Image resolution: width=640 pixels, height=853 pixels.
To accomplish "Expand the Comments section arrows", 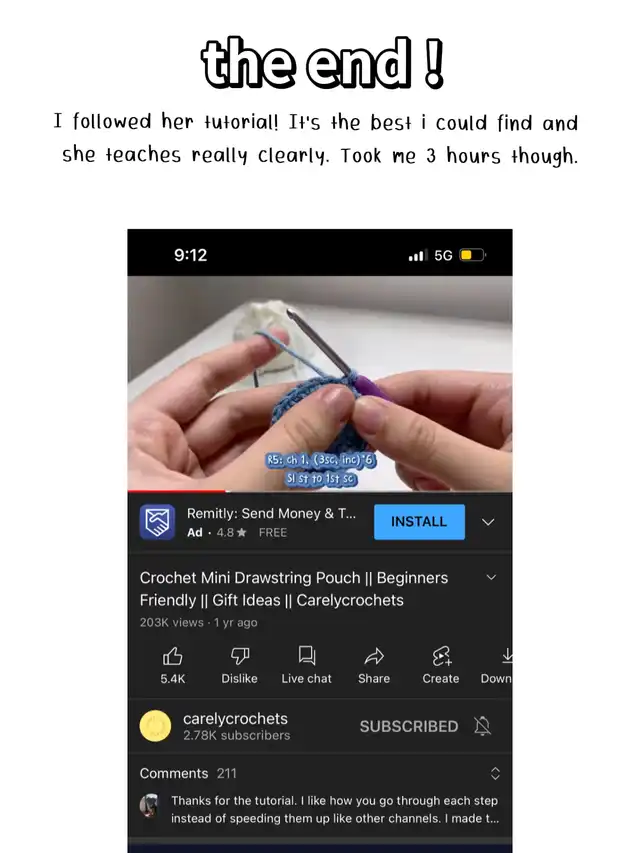I will [495, 774].
